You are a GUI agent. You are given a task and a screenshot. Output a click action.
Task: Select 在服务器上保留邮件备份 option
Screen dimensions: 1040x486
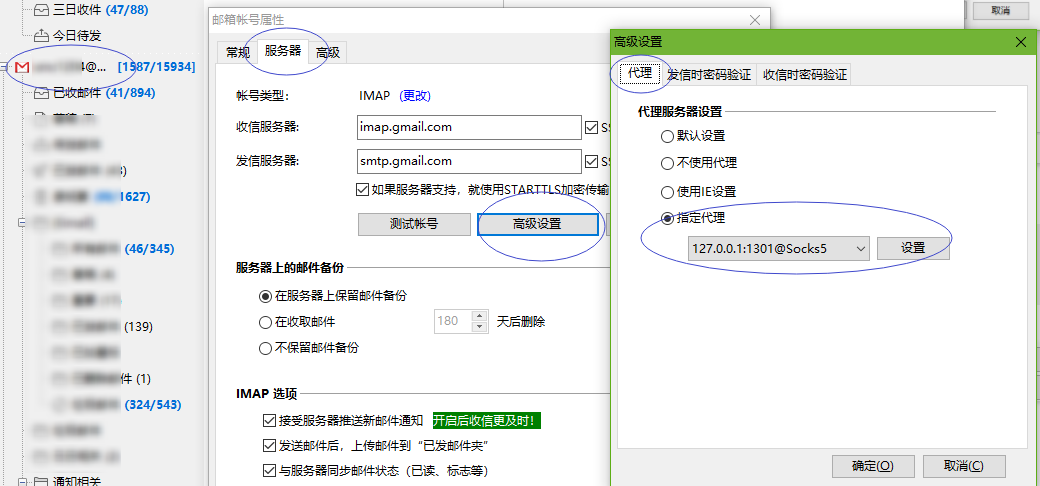pyautogui.click(x=265, y=296)
